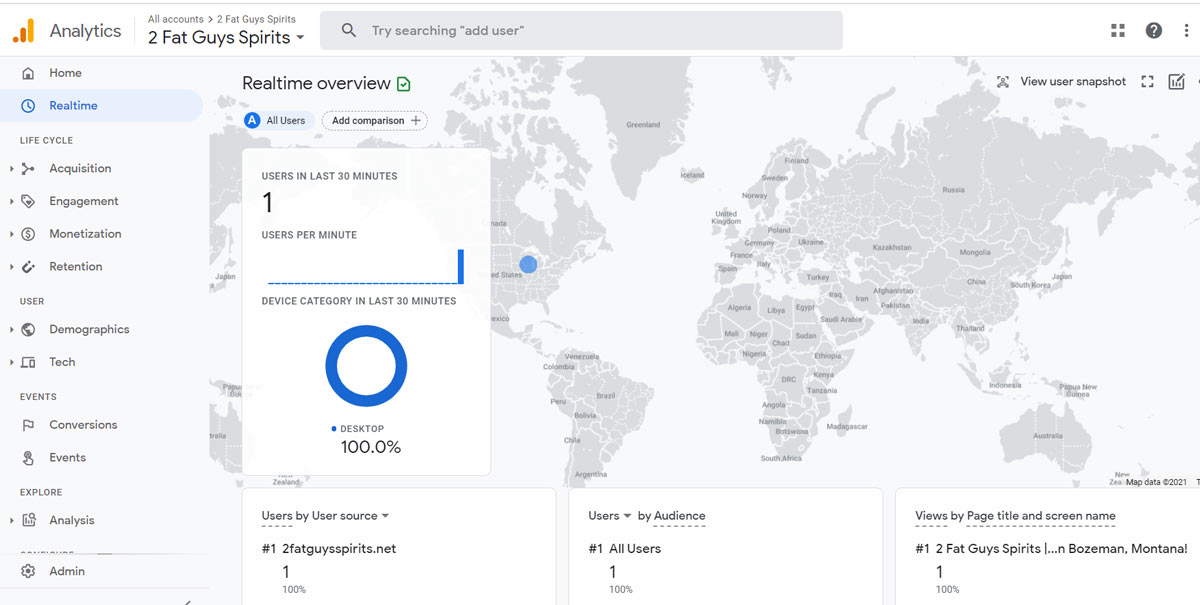Select Realtime in the sidebar

(x=101, y=106)
